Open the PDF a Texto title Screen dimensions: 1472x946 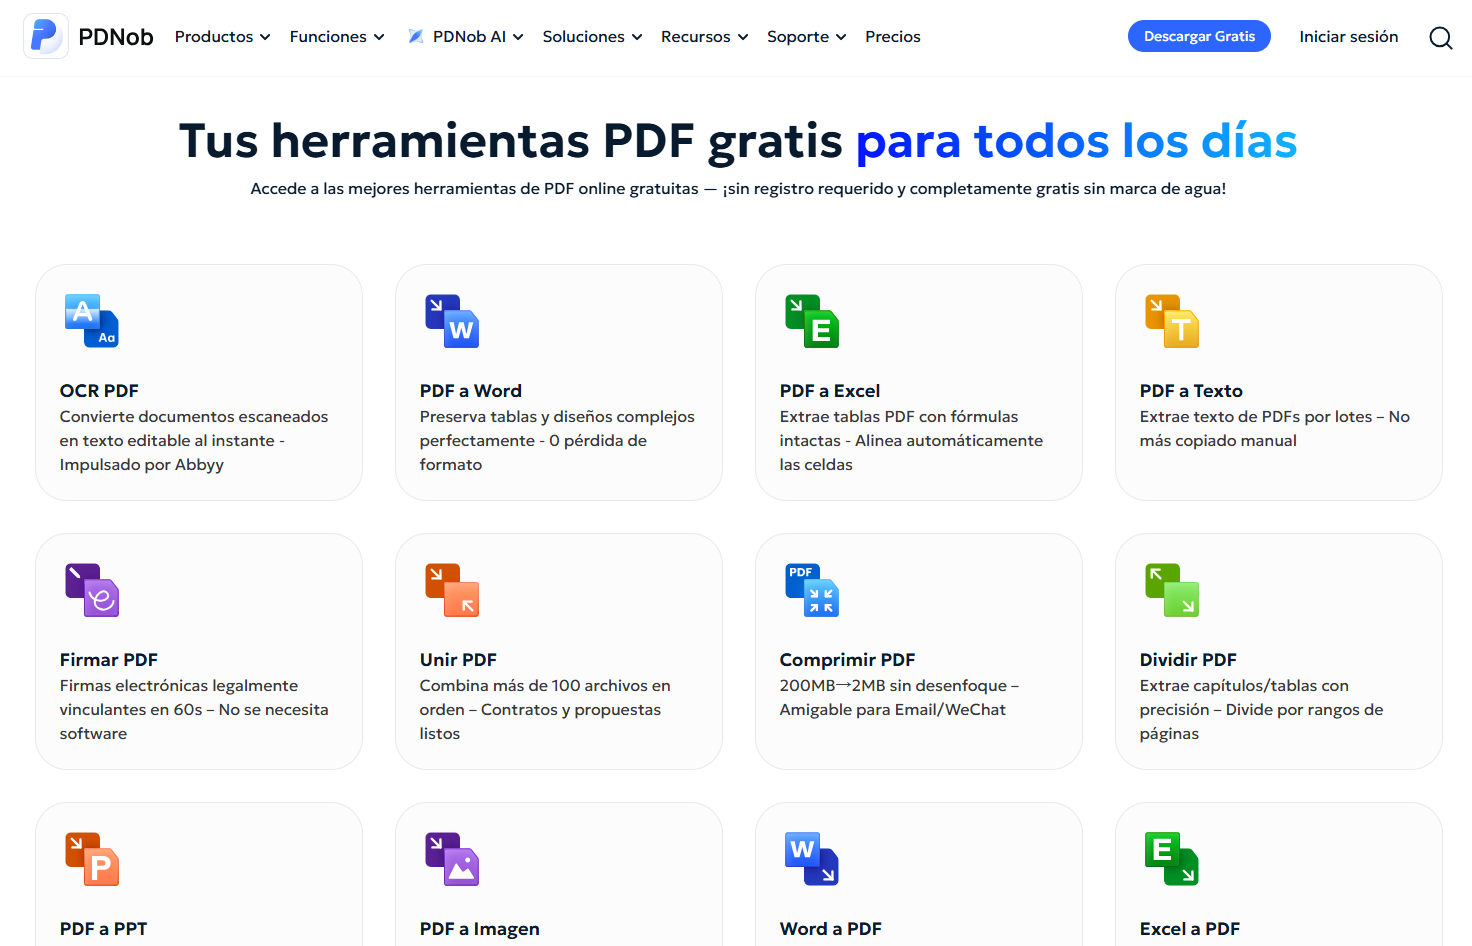click(x=1191, y=391)
